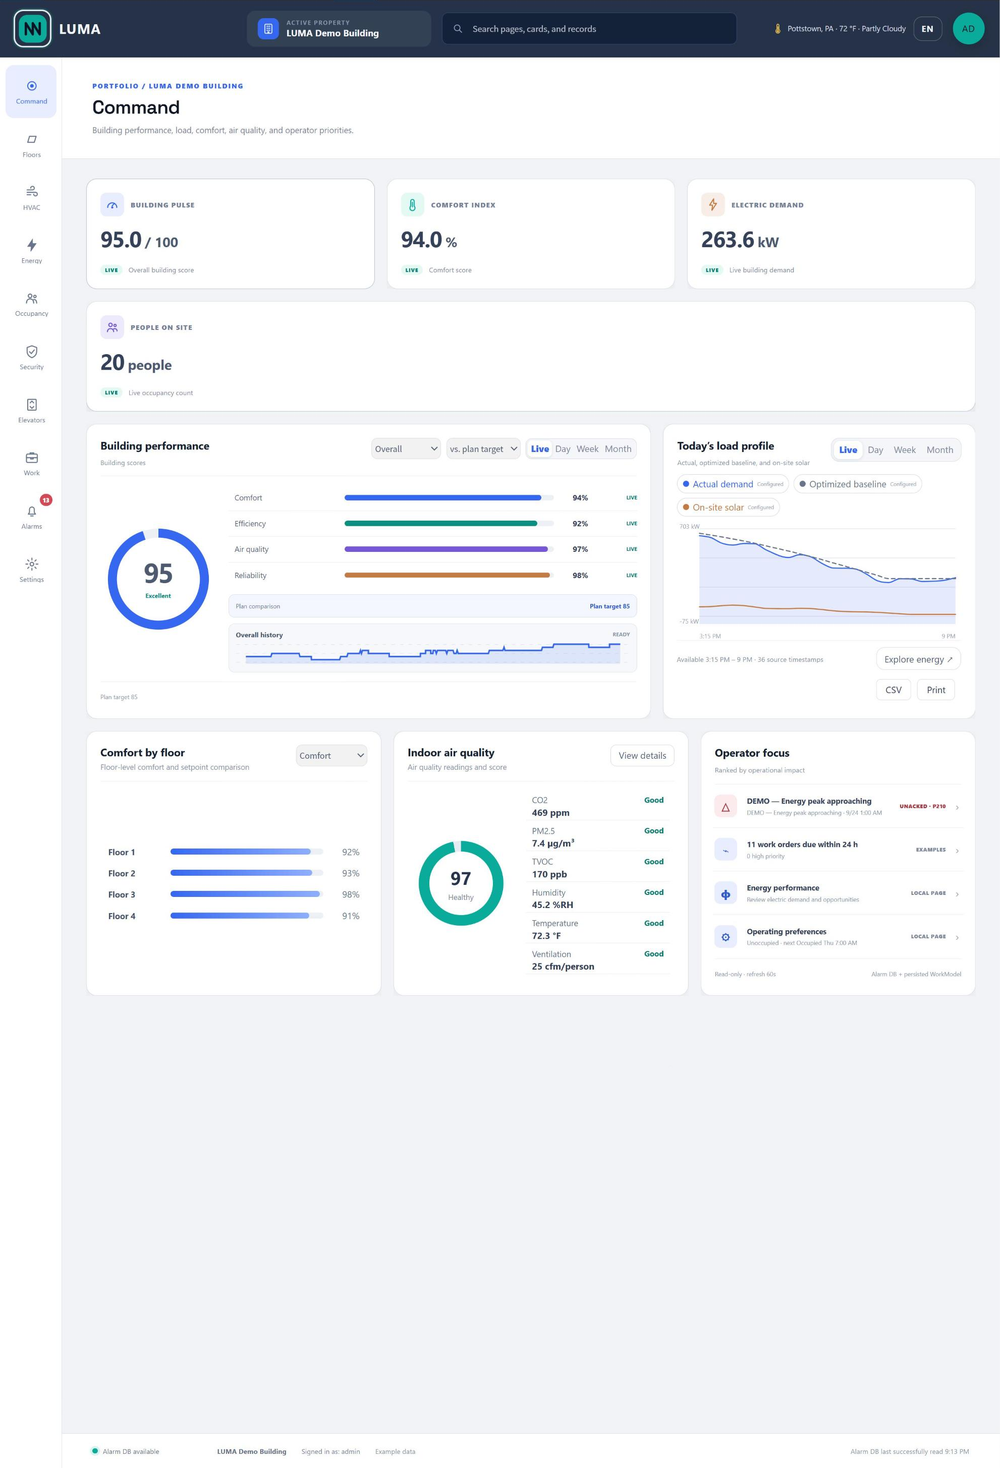Click the Explore energy button

click(919, 660)
